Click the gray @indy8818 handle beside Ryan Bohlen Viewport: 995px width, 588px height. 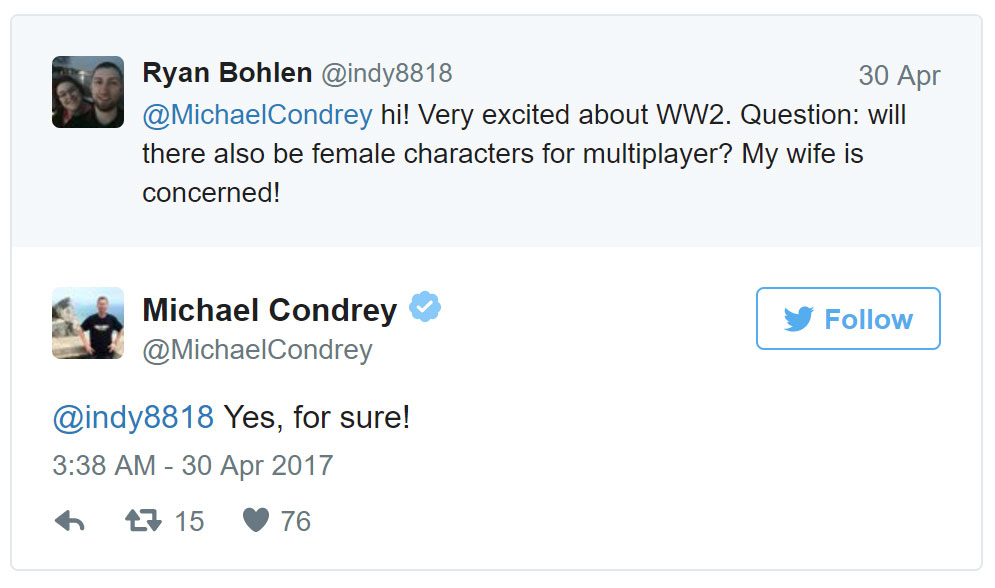click(x=386, y=73)
